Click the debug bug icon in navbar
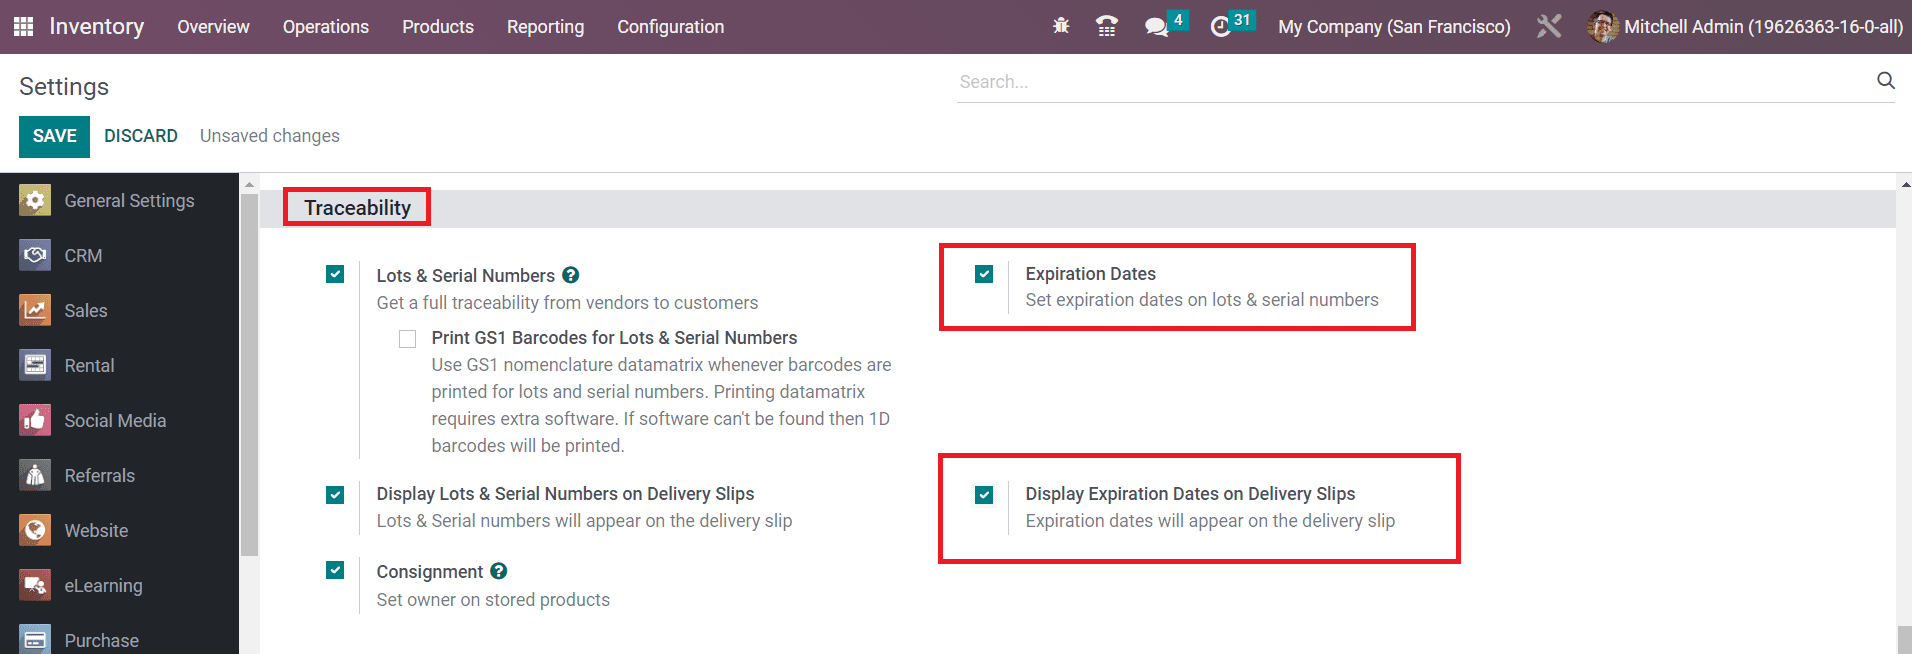 pyautogui.click(x=1061, y=27)
